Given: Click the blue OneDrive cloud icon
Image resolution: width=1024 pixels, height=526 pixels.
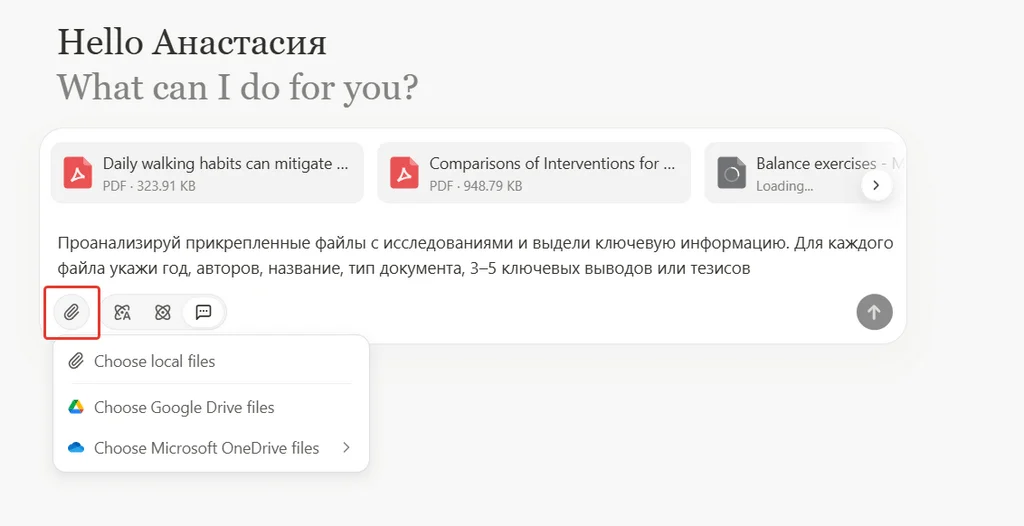Looking at the screenshot, I should pyautogui.click(x=76, y=448).
